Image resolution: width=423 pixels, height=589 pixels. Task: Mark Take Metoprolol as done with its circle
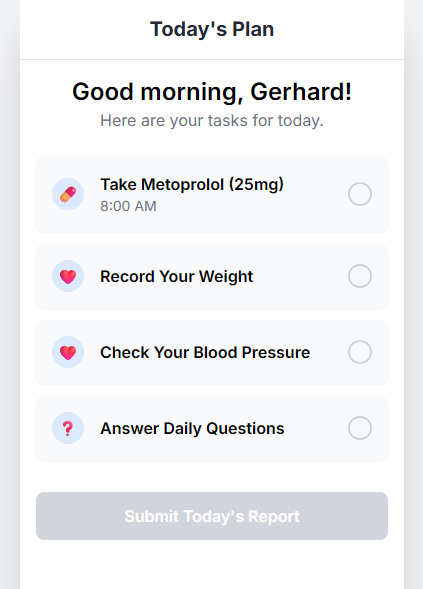360,194
